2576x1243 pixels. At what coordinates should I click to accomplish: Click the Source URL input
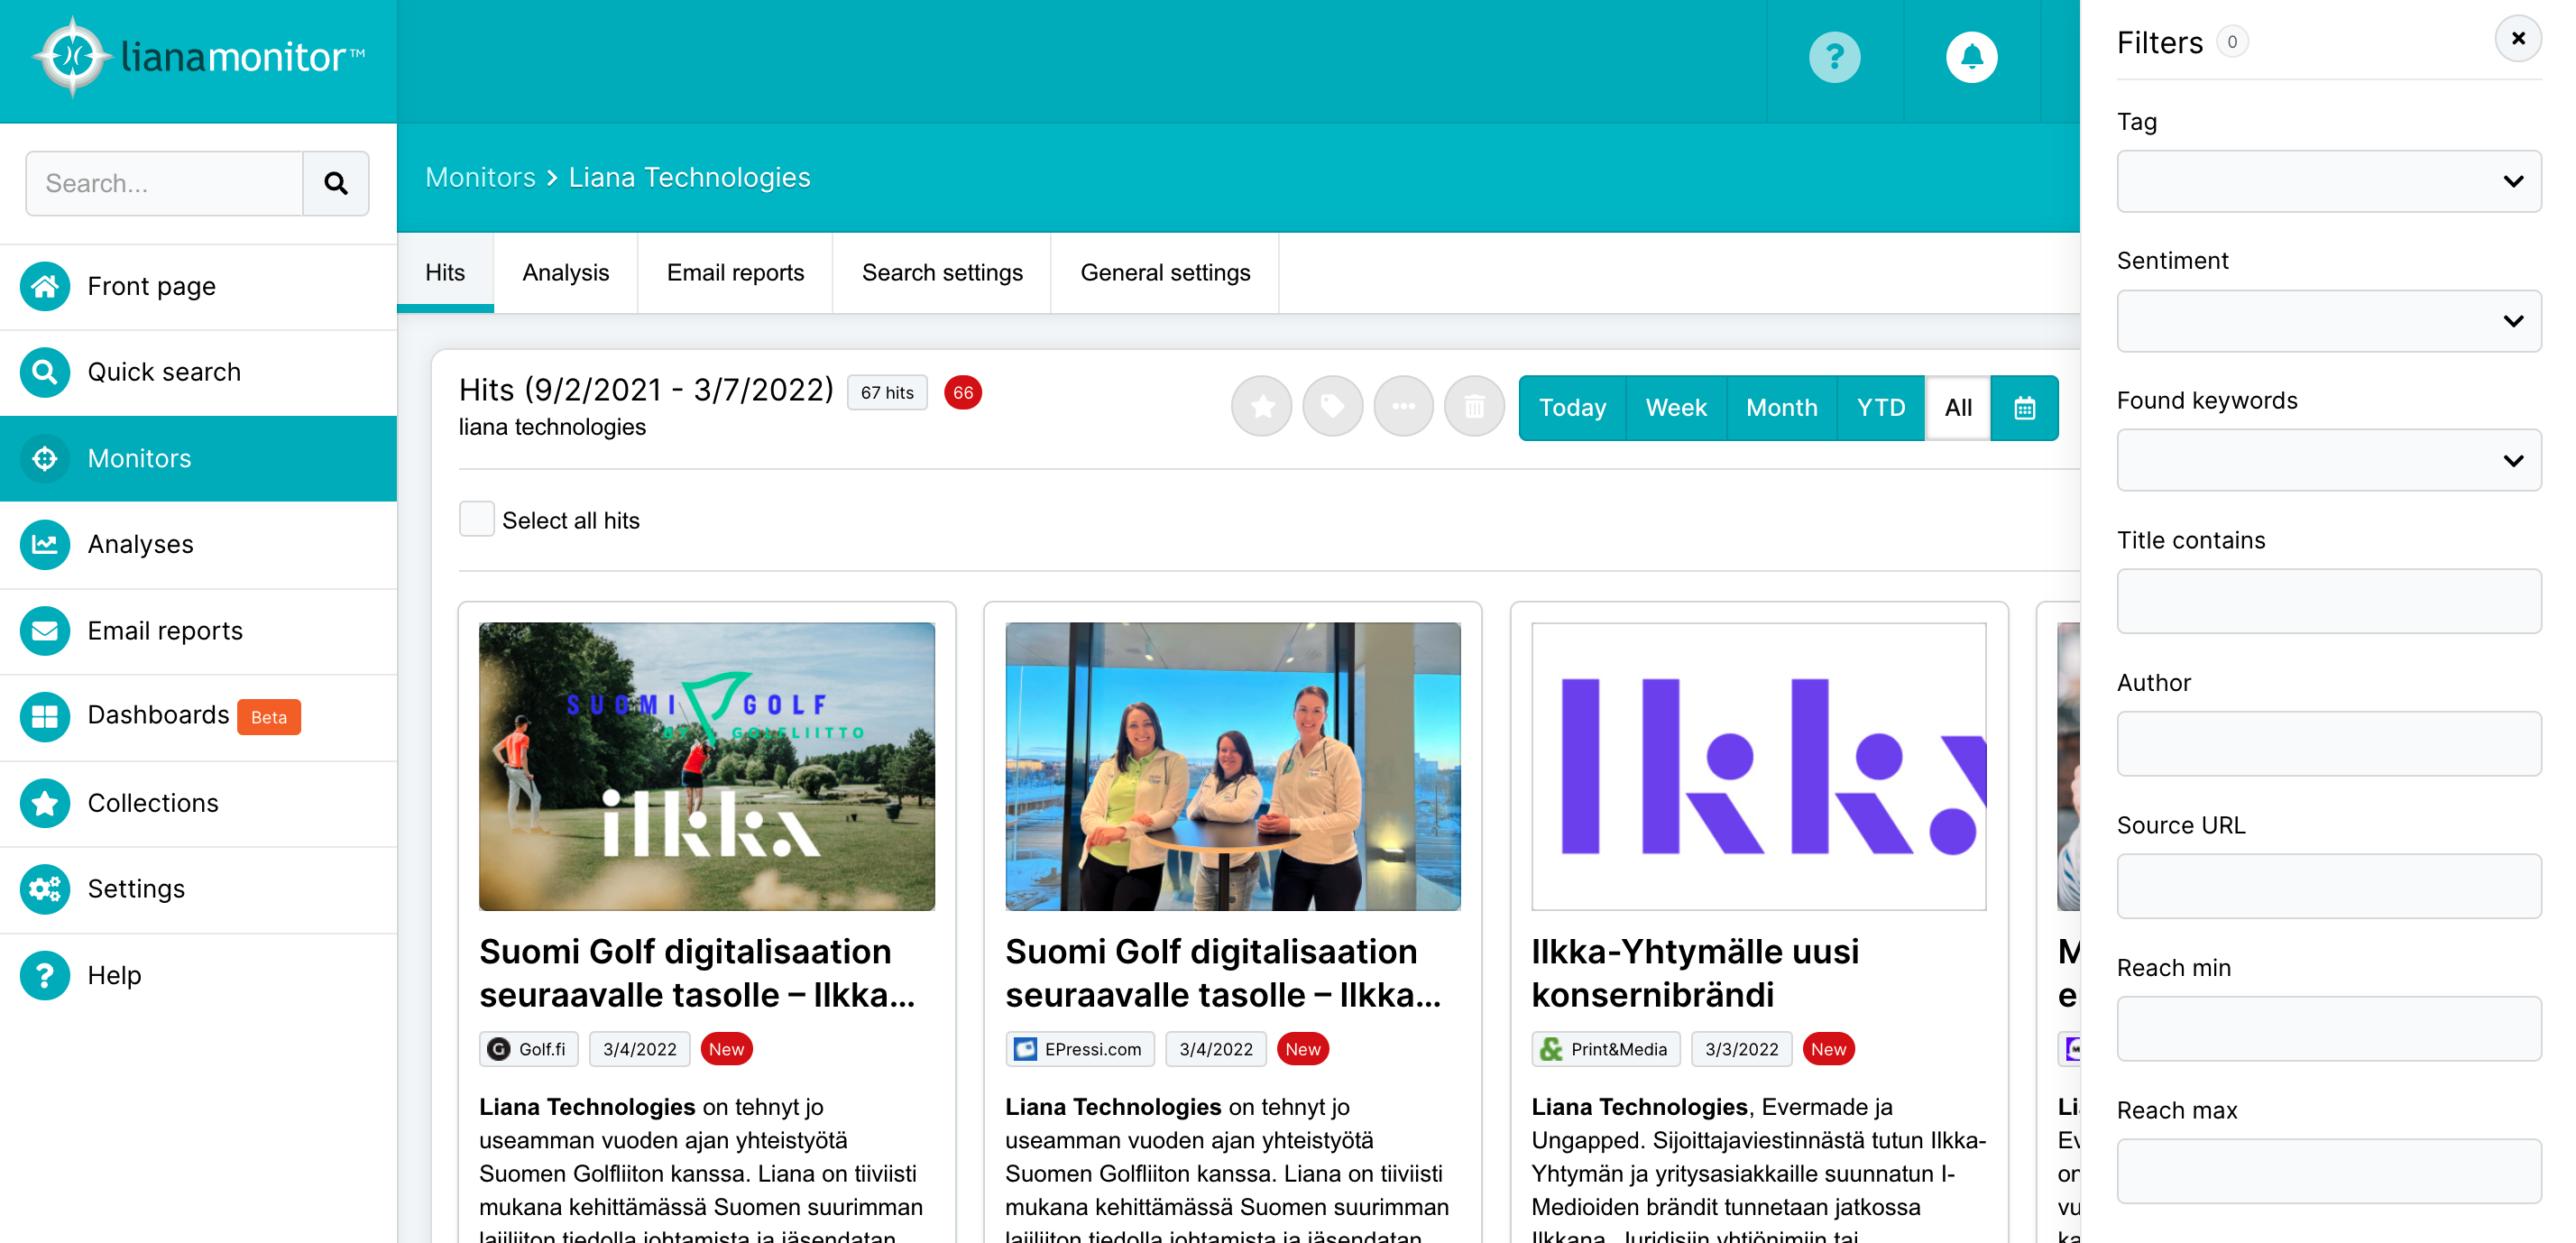(x=2328, y=886)
